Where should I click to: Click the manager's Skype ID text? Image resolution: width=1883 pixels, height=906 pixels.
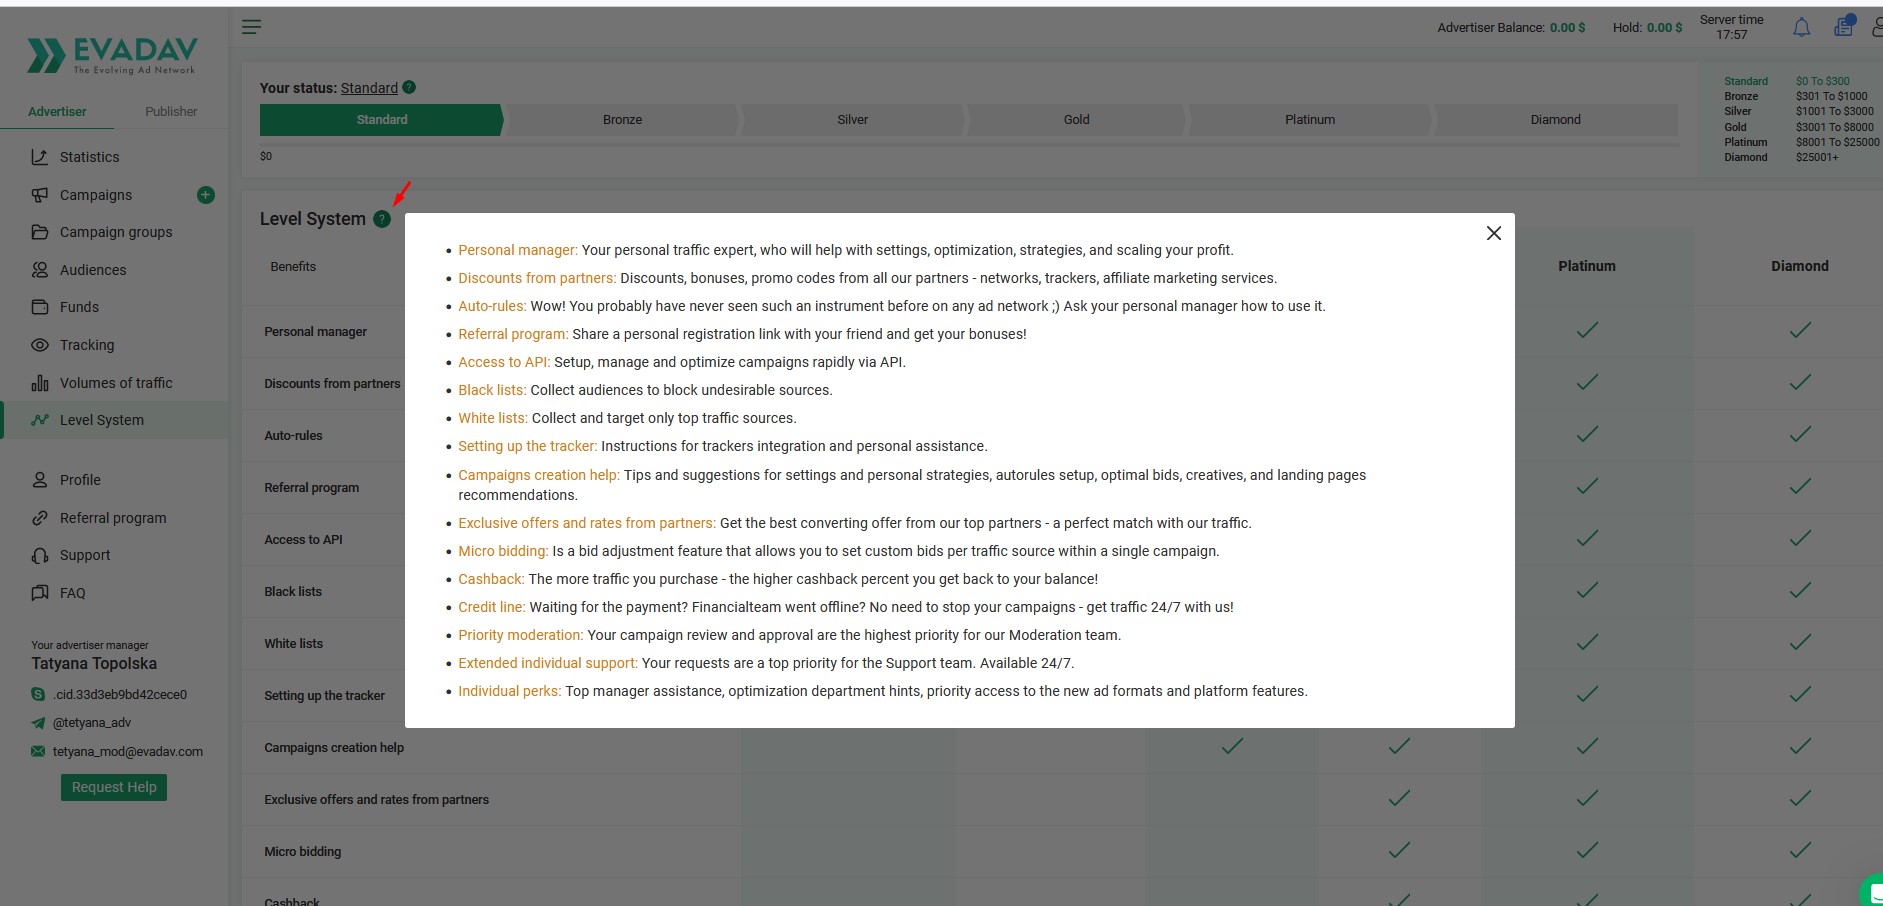(120, 694)
